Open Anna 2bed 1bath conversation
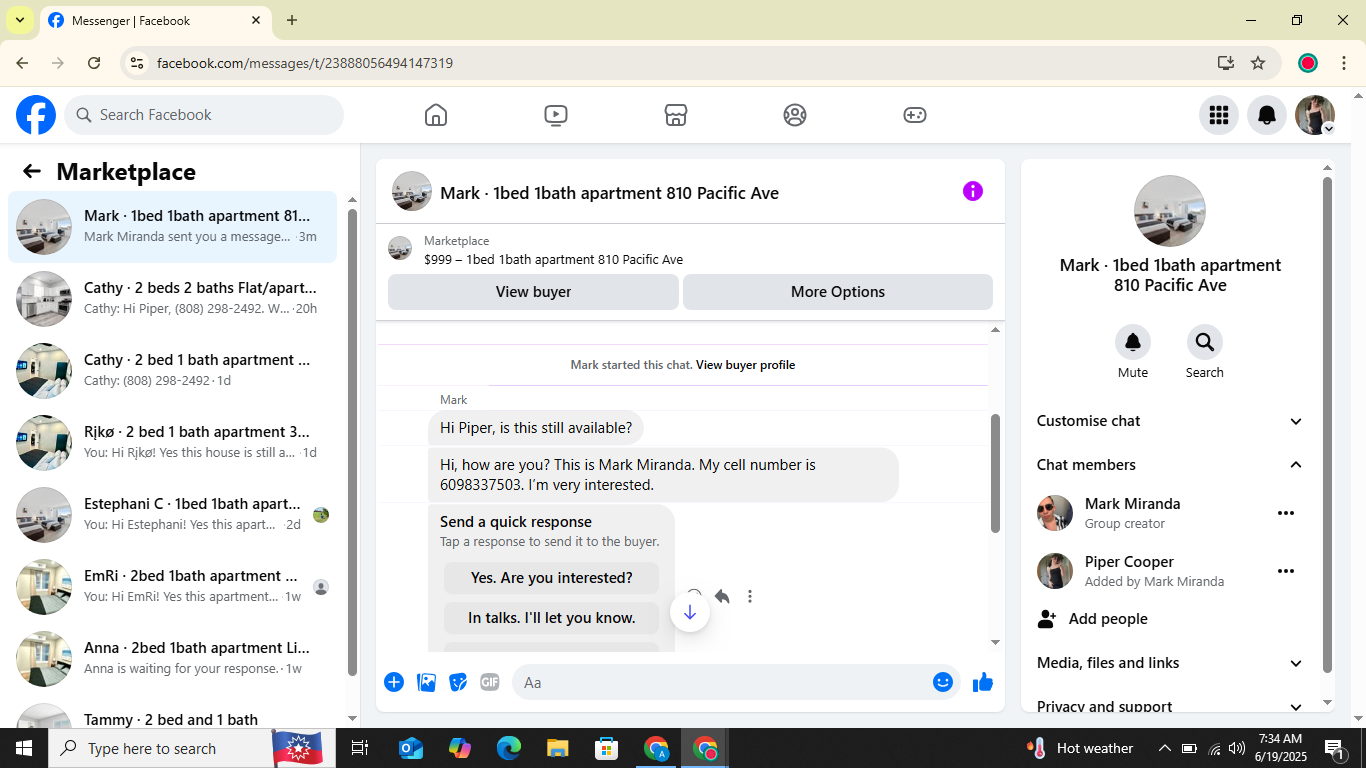Viewport: 1366px width, 768px height. tap(172, 659)
